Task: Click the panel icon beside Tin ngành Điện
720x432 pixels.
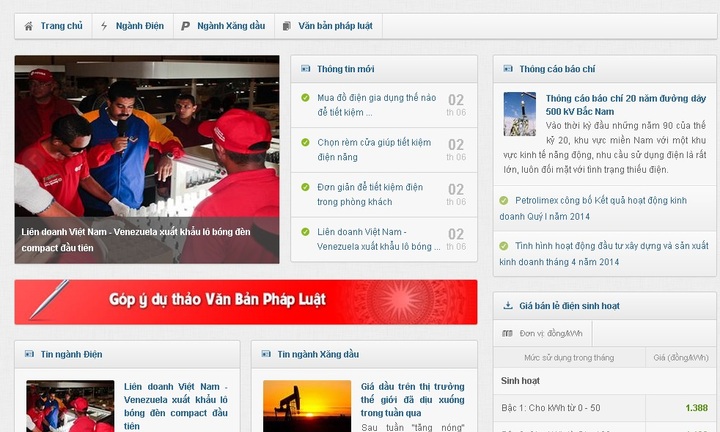Action: tap(29, 354)
